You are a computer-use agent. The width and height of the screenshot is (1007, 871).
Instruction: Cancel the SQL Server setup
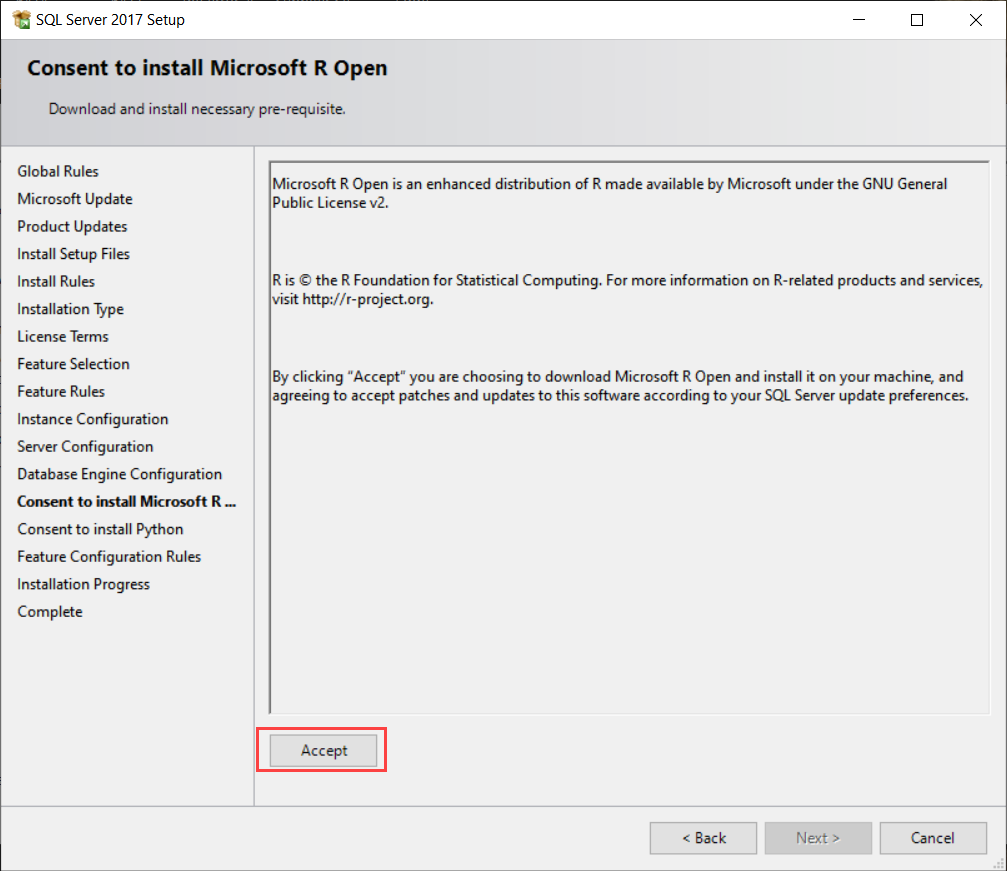[932, 838]
